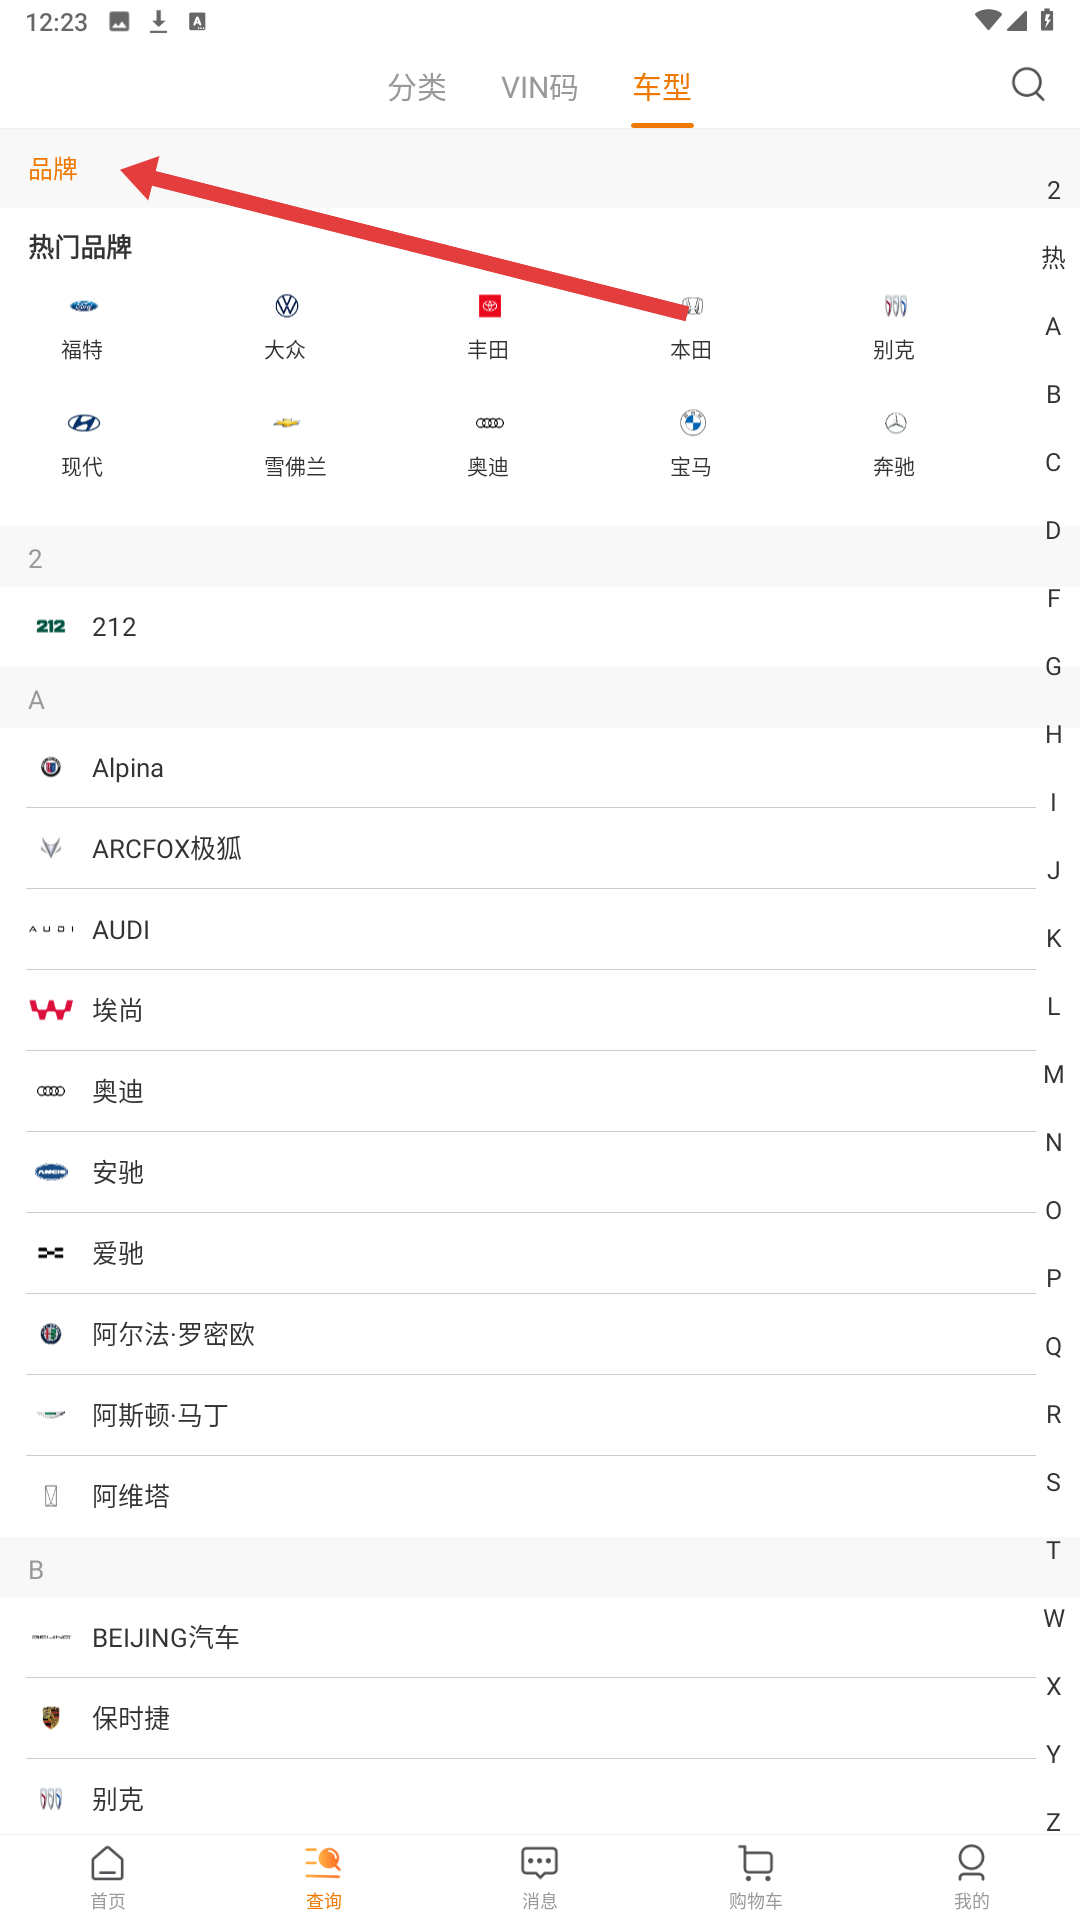Viewport: 1080px width, 1920px height.
Task: Tap the search magnifier icon
Action: (1027, 85)
